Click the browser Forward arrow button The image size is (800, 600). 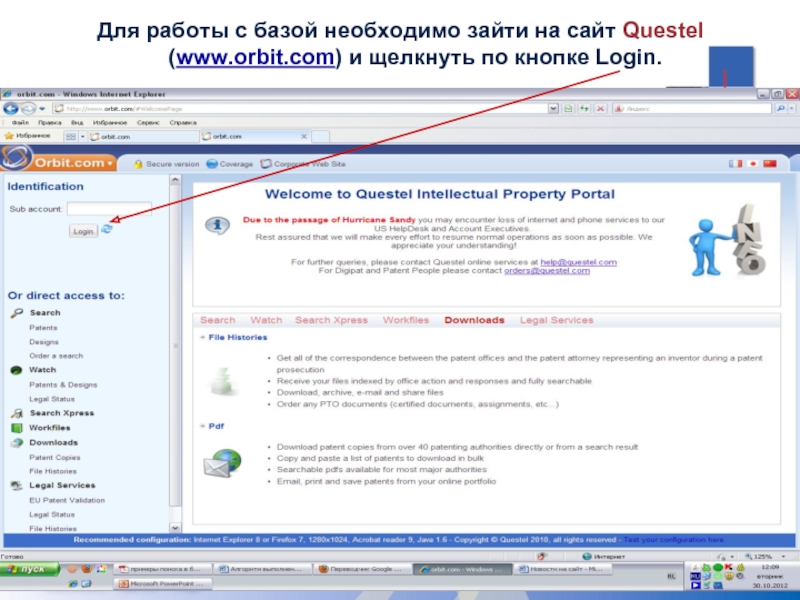pos(29,108)
